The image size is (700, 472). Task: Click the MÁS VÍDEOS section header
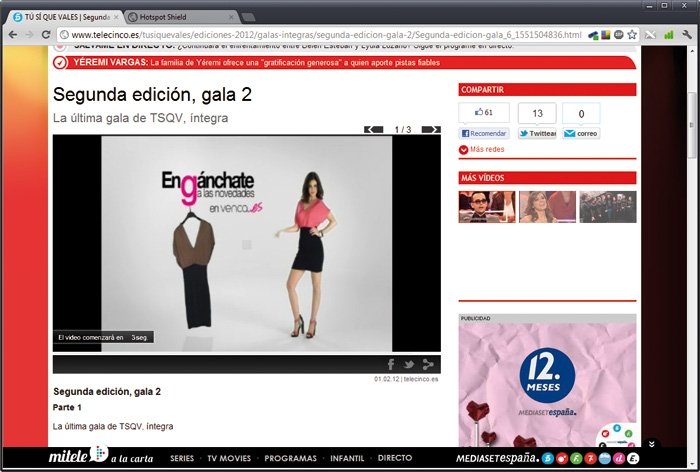point(547,178)
